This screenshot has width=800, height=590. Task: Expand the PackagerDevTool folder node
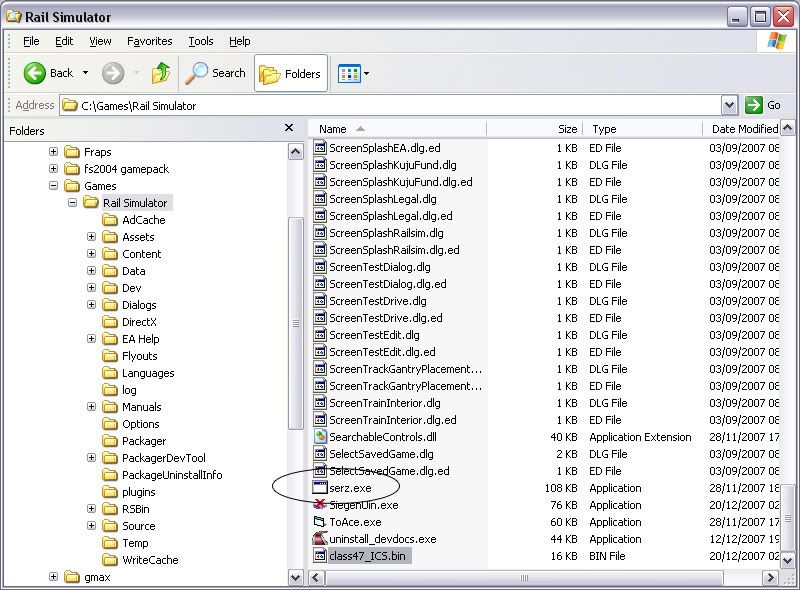pyautogui.click(x=91, y=458)
